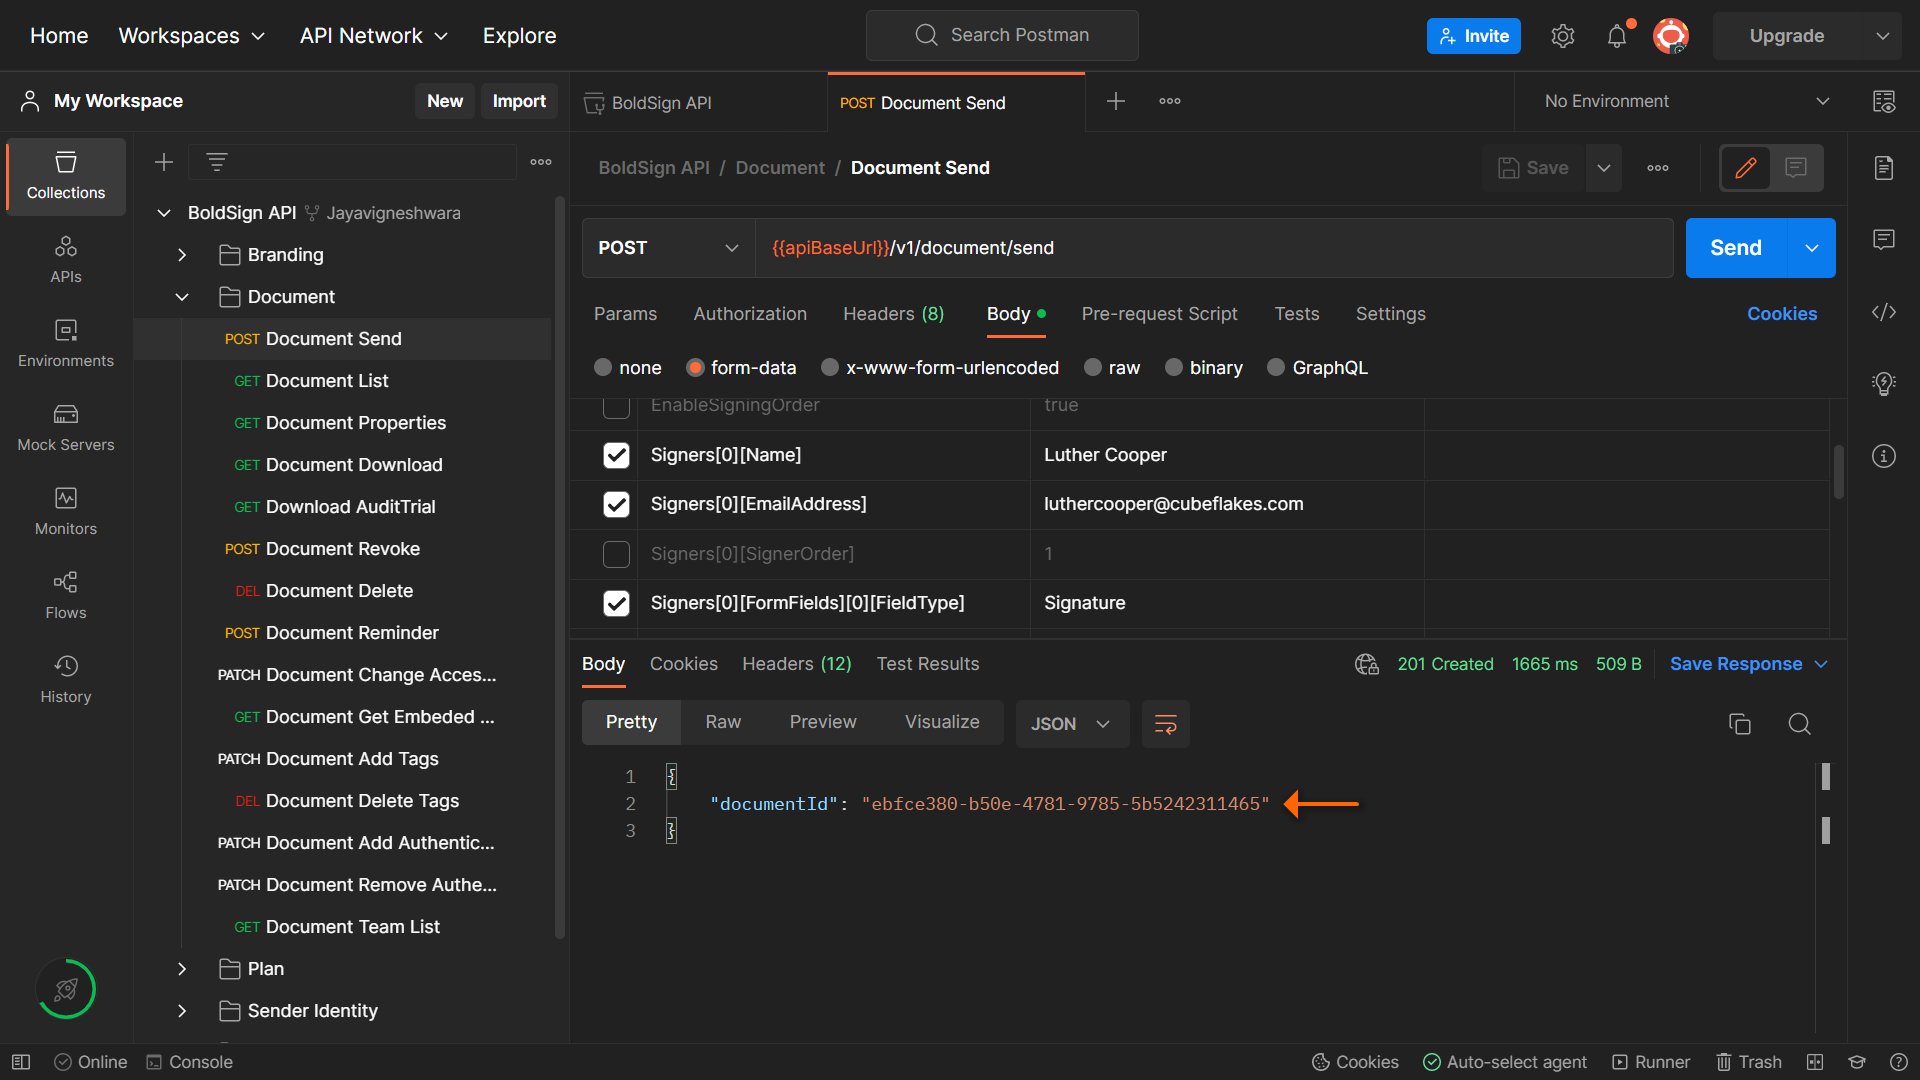Click the Send button

point(1736,248)
